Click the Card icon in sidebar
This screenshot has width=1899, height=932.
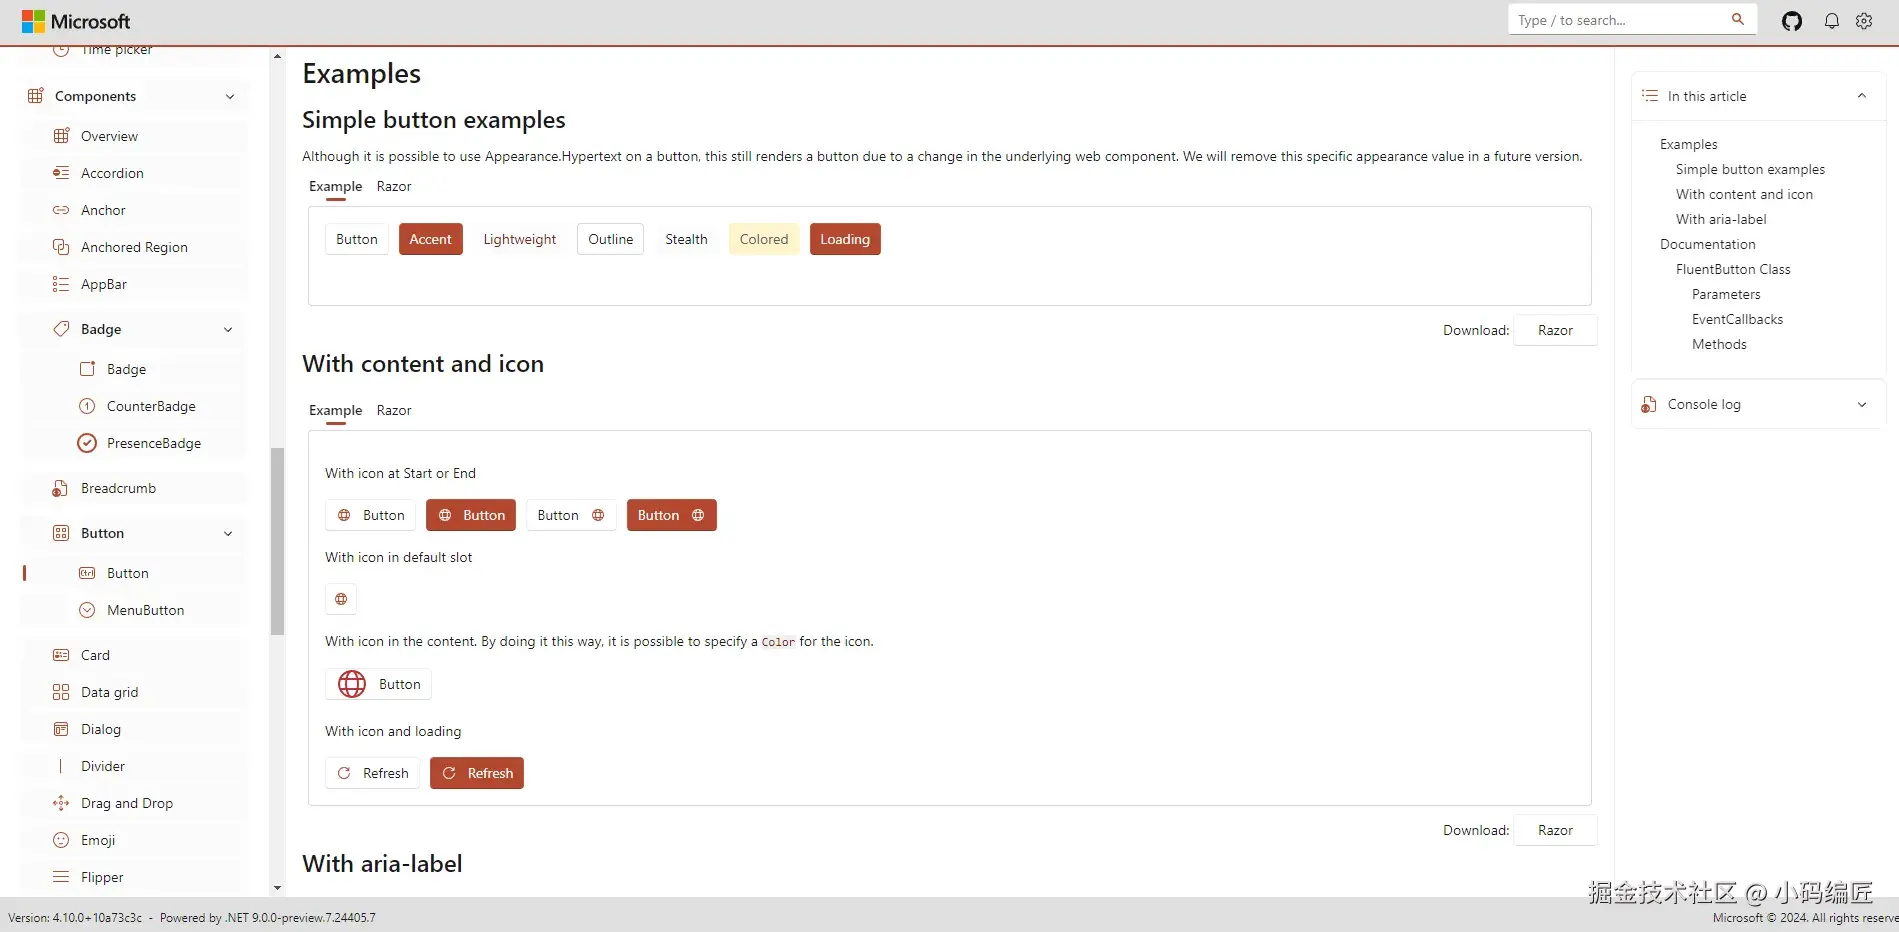(x=61, y=655)
